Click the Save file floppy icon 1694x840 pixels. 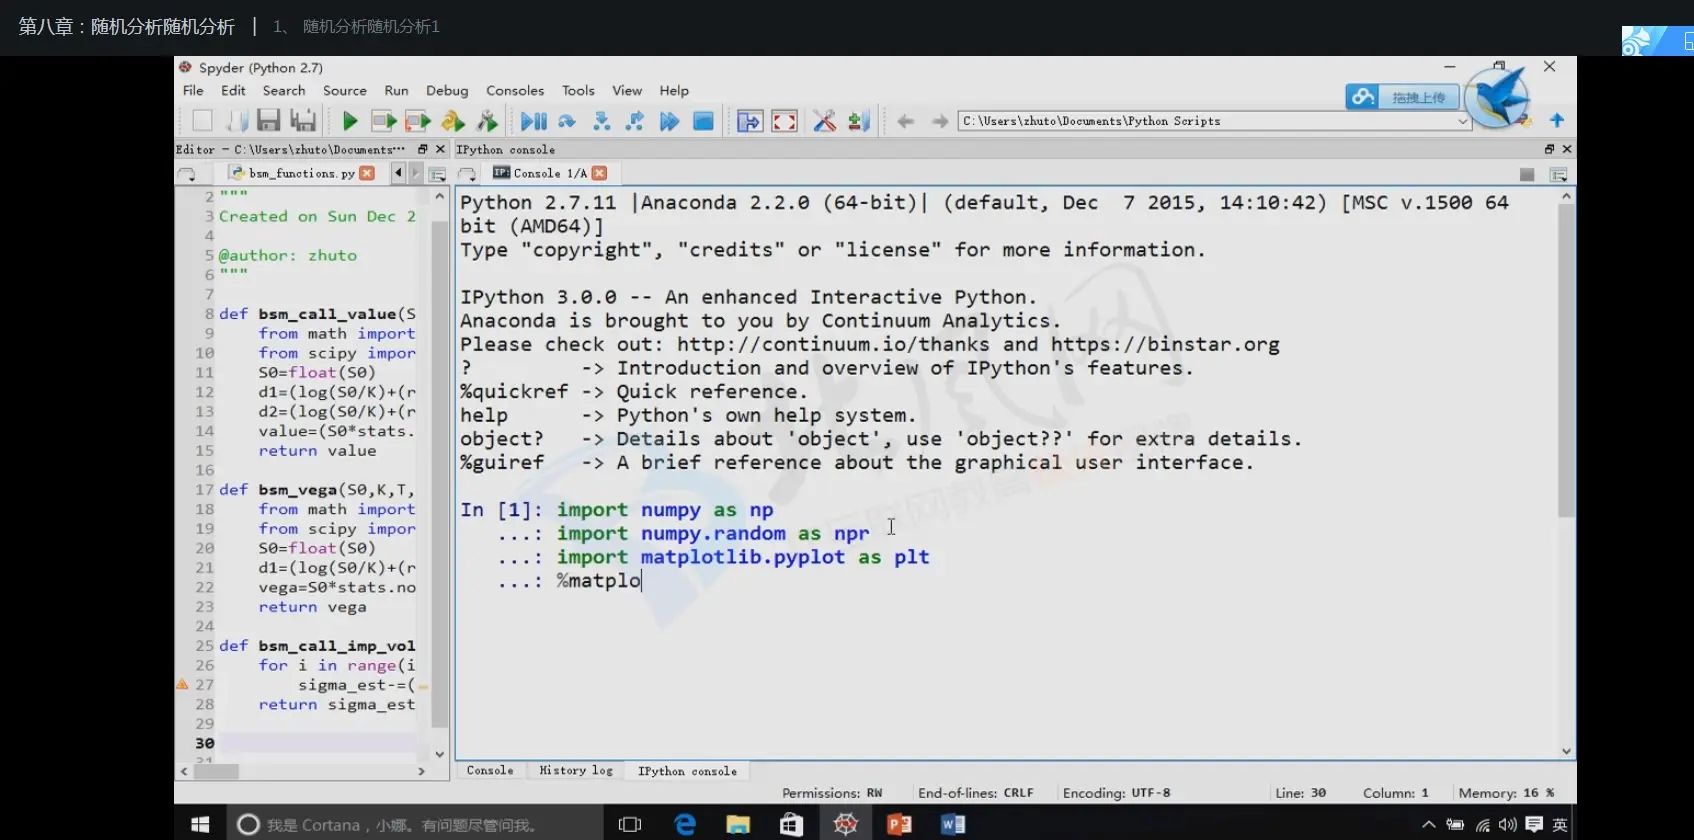[268, 121]
